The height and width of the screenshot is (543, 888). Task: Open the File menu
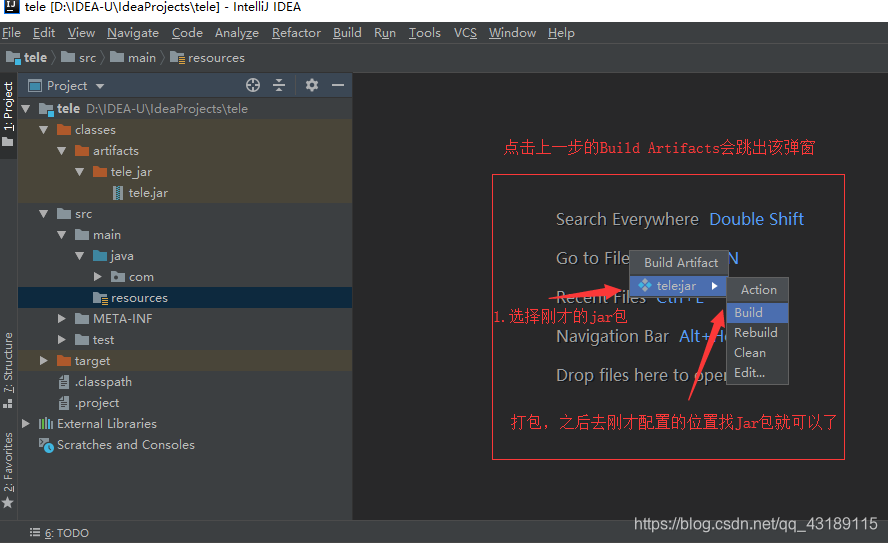point(11,33)
